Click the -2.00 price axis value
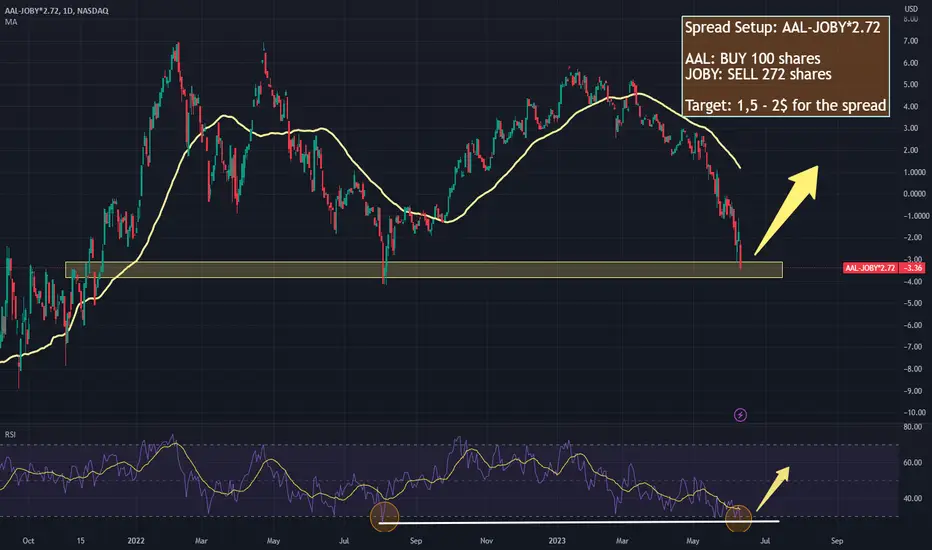Image resolution: width=932 pixels, height=550 pixels. 912,238
